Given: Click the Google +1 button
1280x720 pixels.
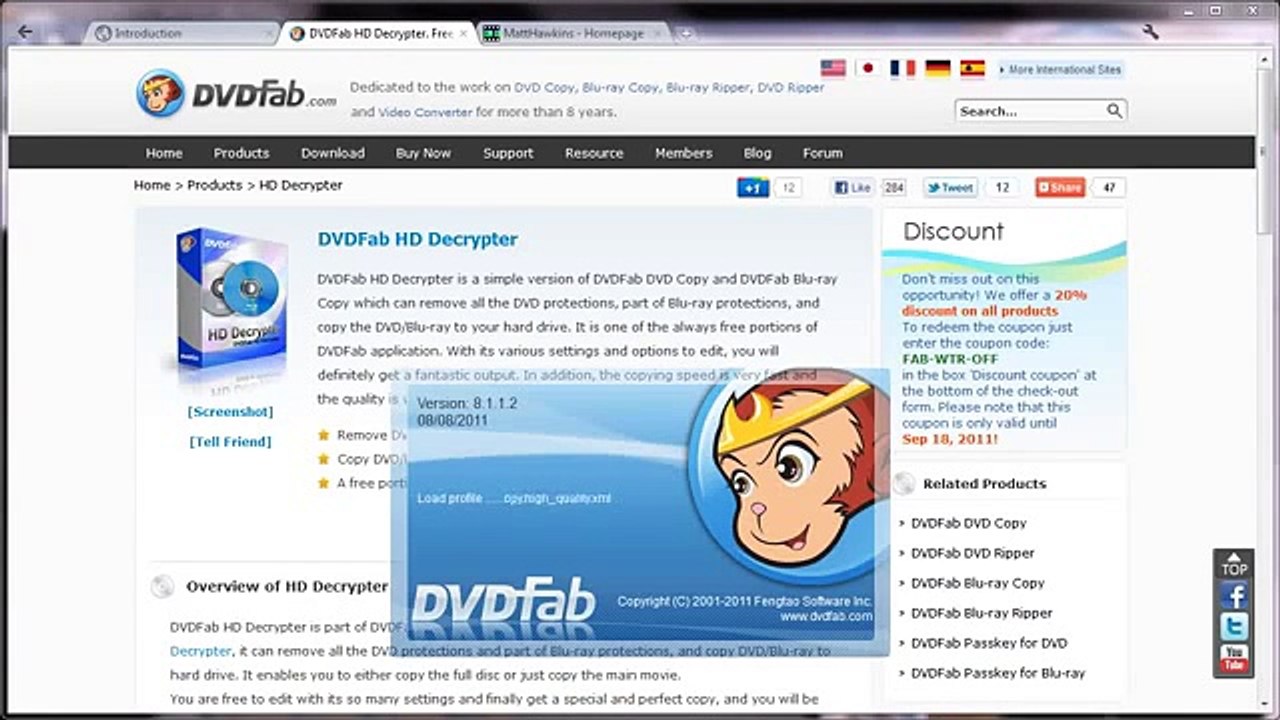Looking at the screenshot, I should coord(753,187).
